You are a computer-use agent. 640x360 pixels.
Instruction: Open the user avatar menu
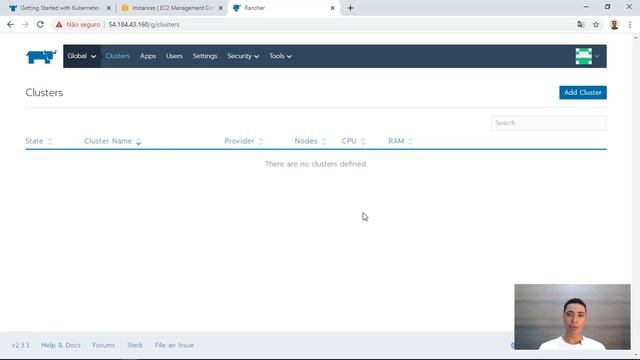[587, 56]
